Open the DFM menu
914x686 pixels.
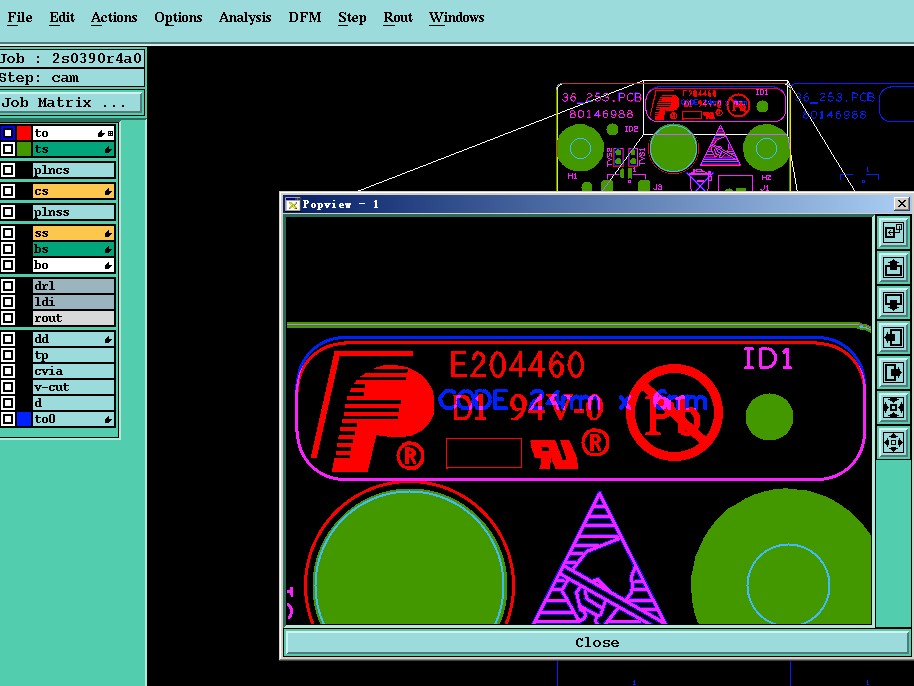tap(304, 17)
